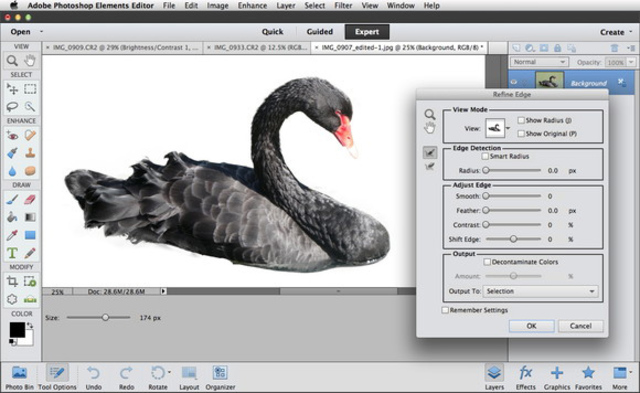Select the Clone Stamp tool
The height and width of the screenshot is (393, 640).
point(30,153)
